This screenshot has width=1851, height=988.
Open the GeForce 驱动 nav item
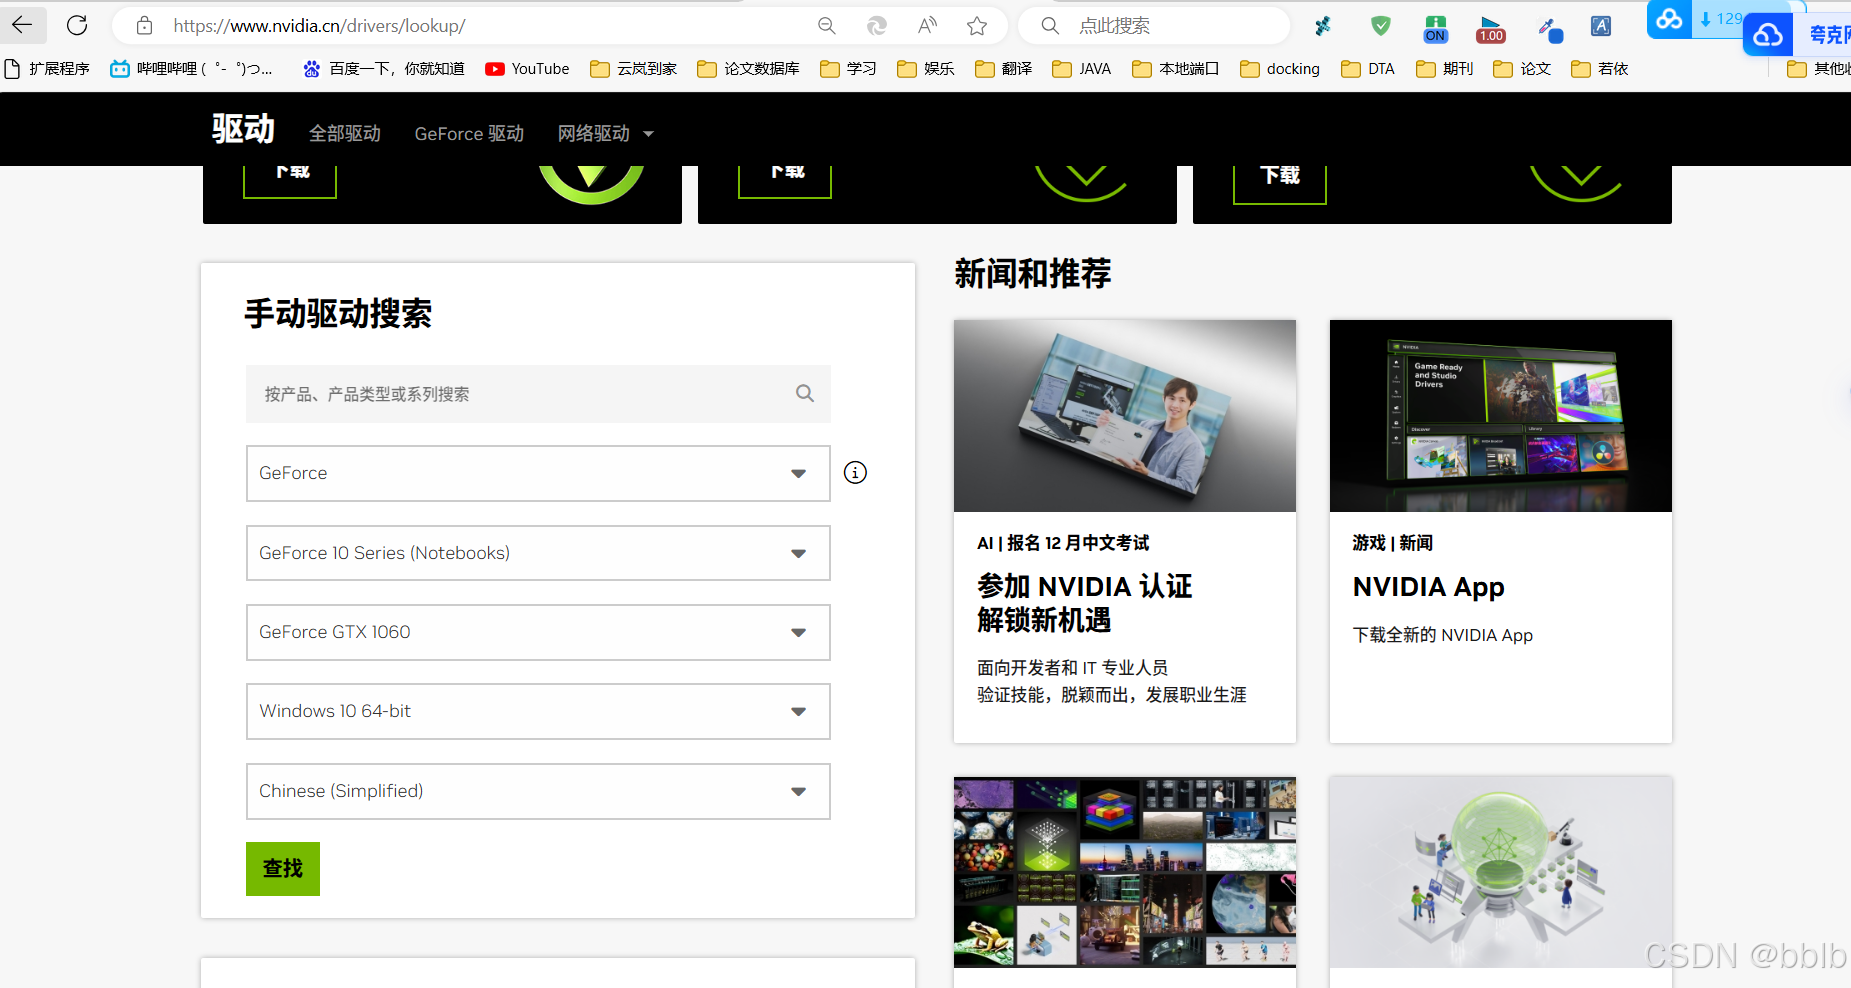(x=469, y=134)
